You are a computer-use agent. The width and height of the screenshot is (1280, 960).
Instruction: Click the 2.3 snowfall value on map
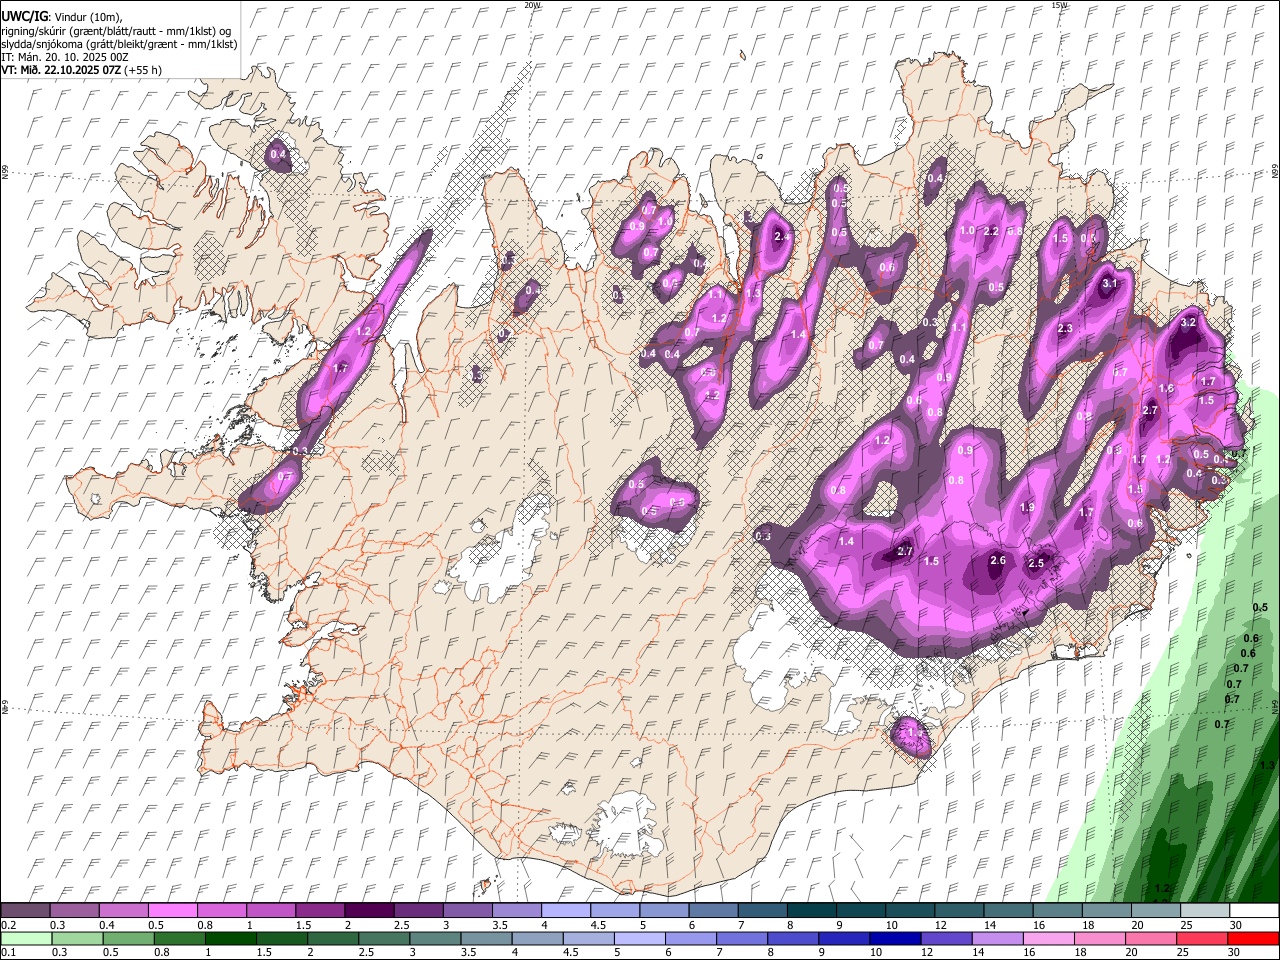(1065, 329)
